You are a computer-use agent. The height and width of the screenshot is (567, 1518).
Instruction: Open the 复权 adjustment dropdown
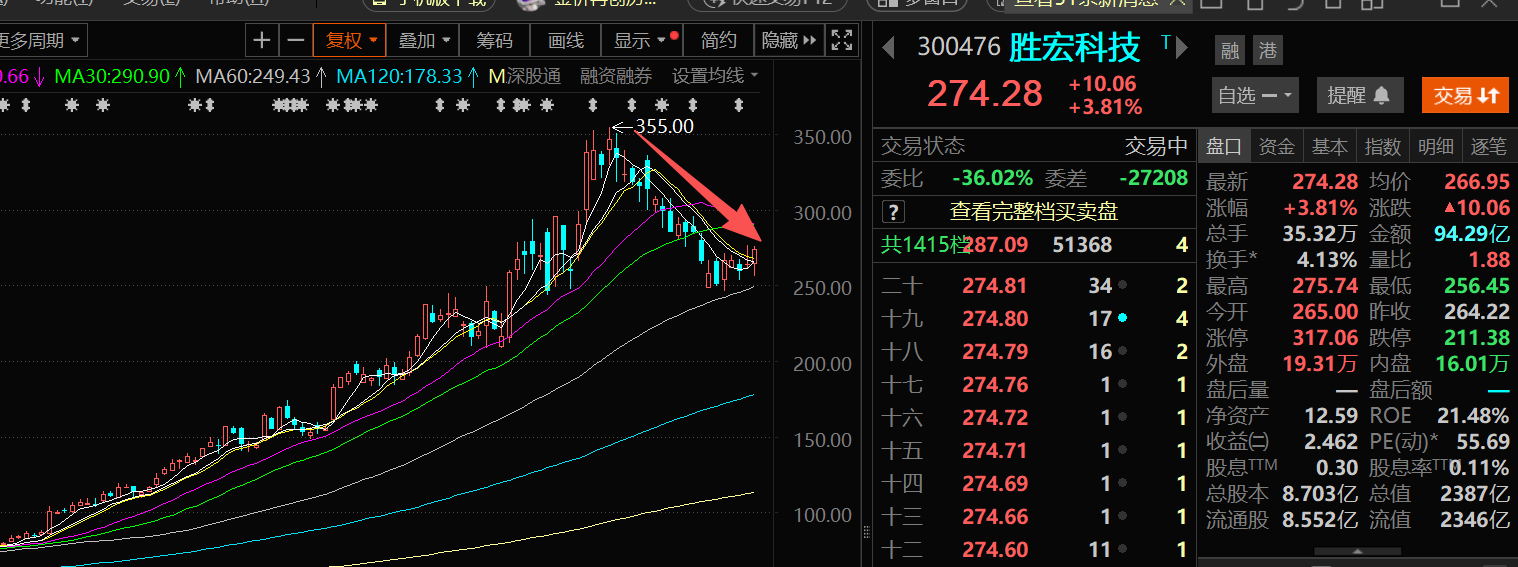click(350, 41)
